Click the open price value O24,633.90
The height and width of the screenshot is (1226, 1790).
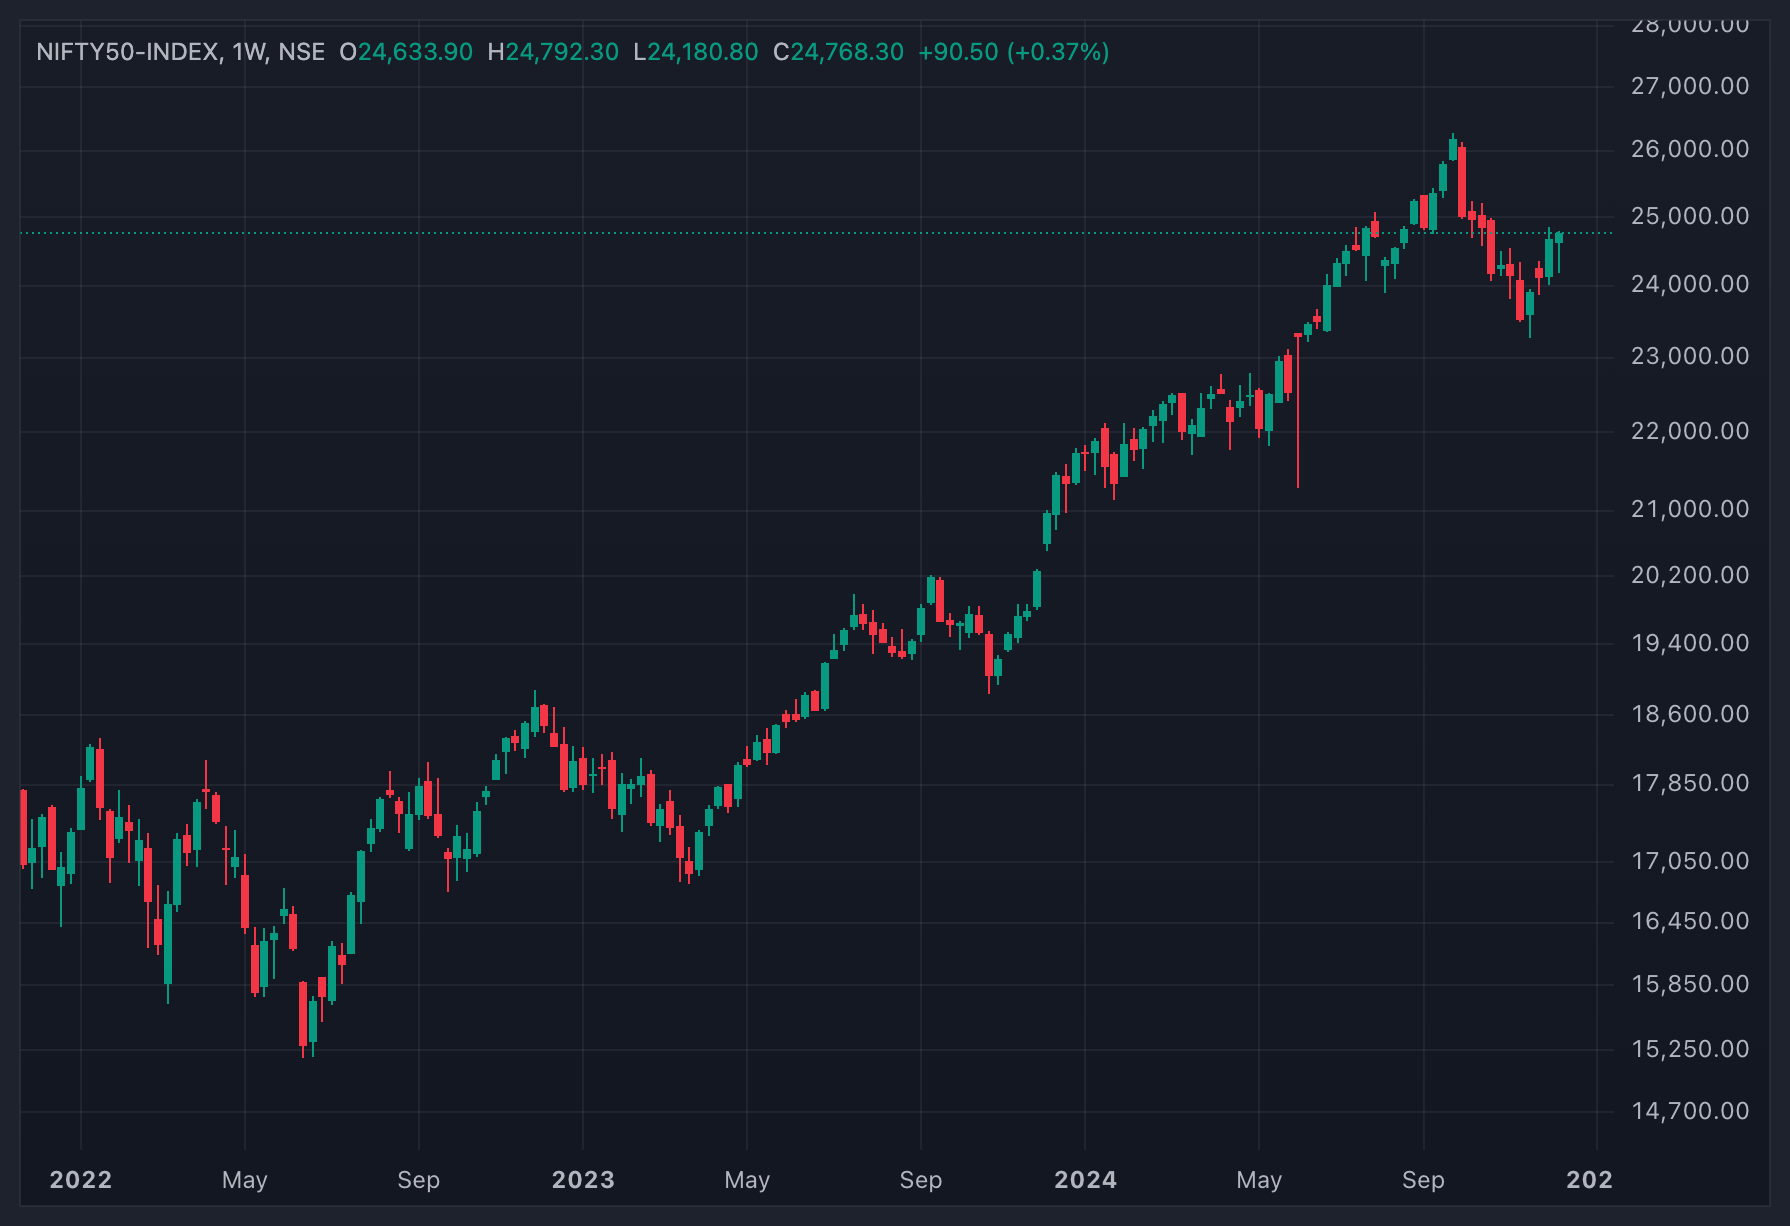click(x=405, y=52)
